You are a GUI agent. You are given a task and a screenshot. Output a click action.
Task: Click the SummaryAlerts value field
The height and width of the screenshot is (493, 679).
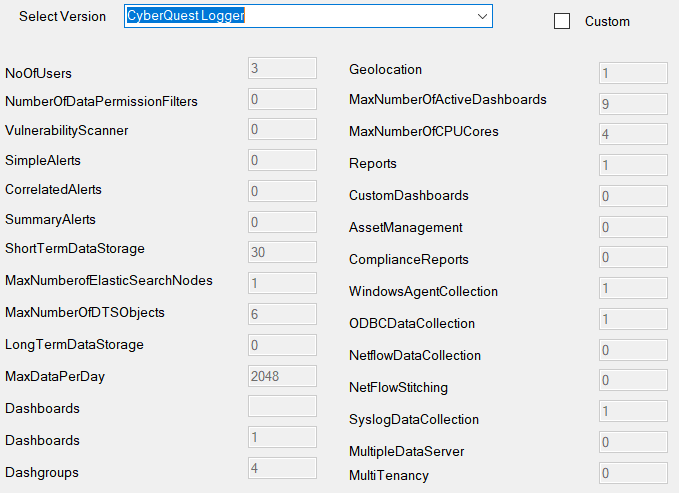pos(282,222)
